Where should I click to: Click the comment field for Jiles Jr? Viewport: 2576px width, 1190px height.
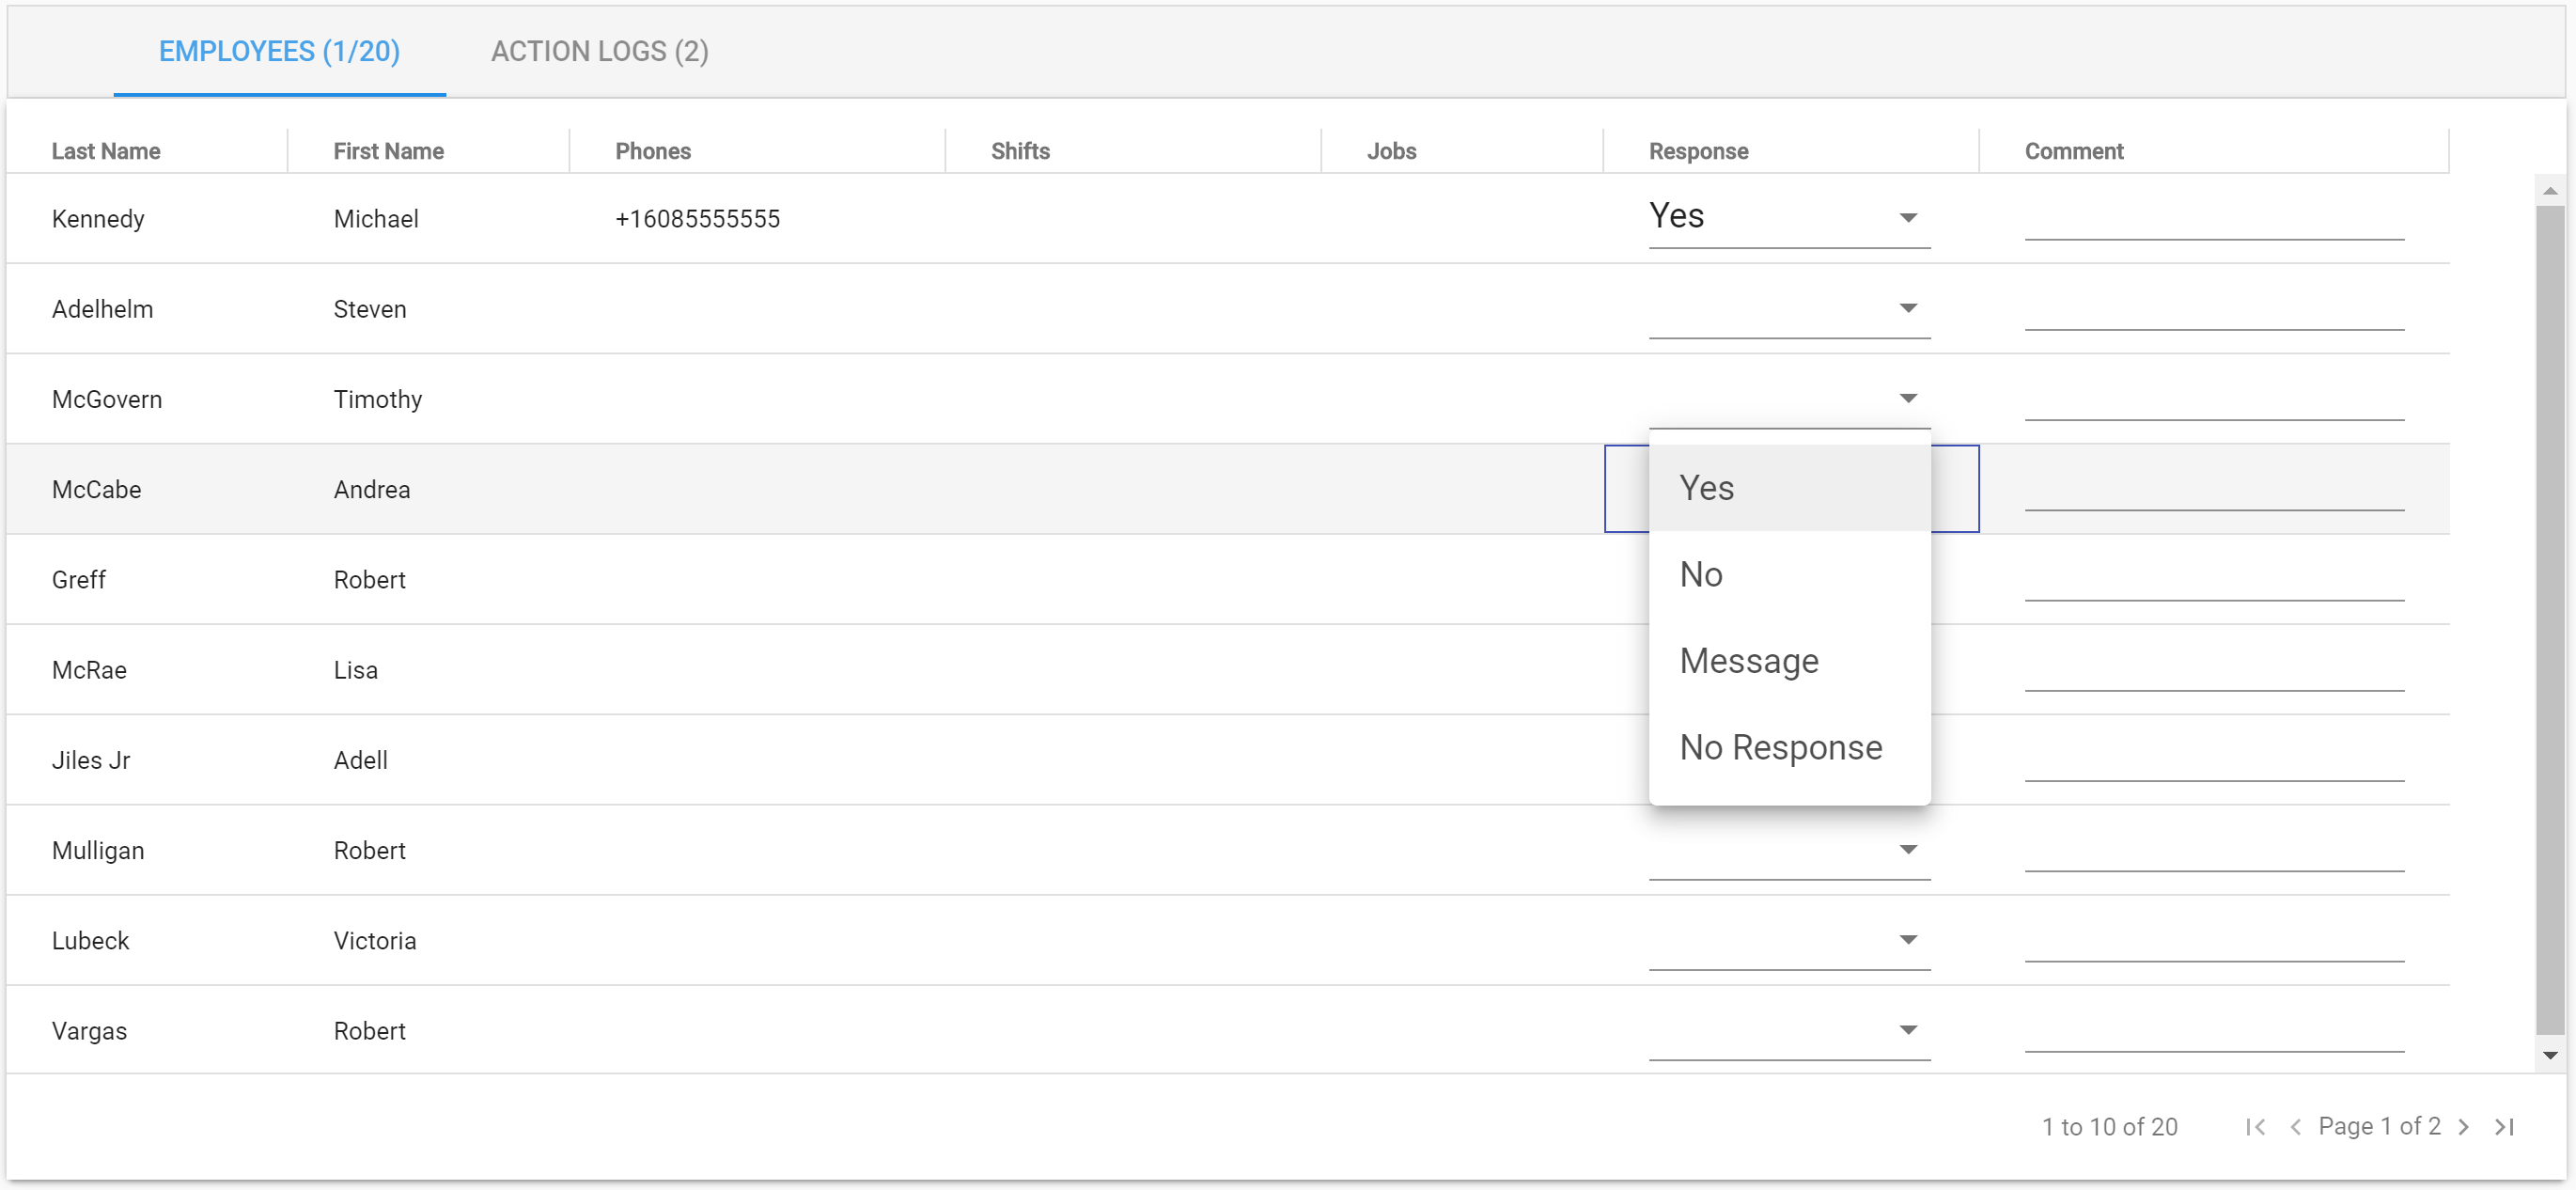[x=2214, y=759]
